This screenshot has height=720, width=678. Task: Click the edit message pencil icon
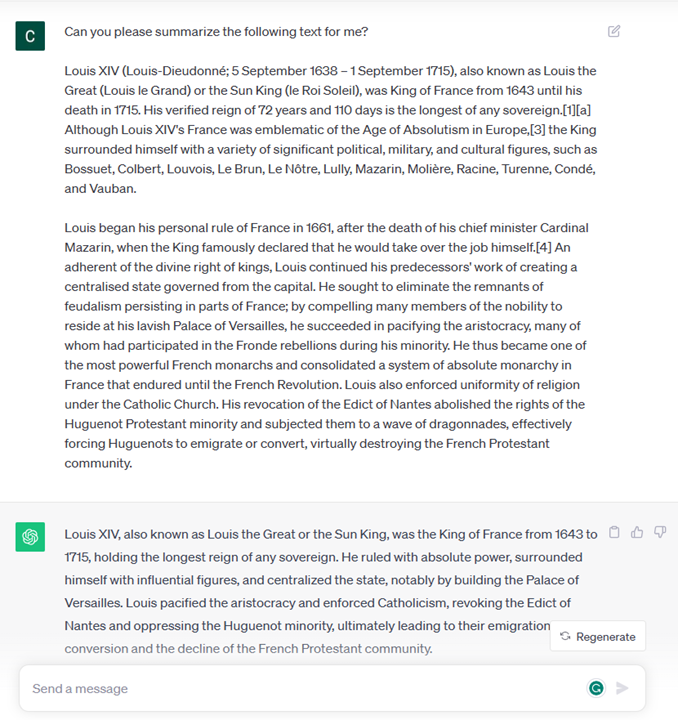click(614, 31)
